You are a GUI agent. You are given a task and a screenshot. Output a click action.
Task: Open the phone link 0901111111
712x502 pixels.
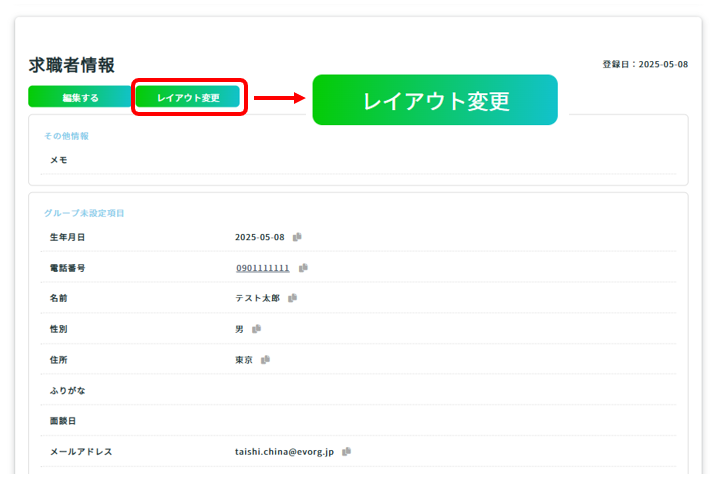coord(262,268)
